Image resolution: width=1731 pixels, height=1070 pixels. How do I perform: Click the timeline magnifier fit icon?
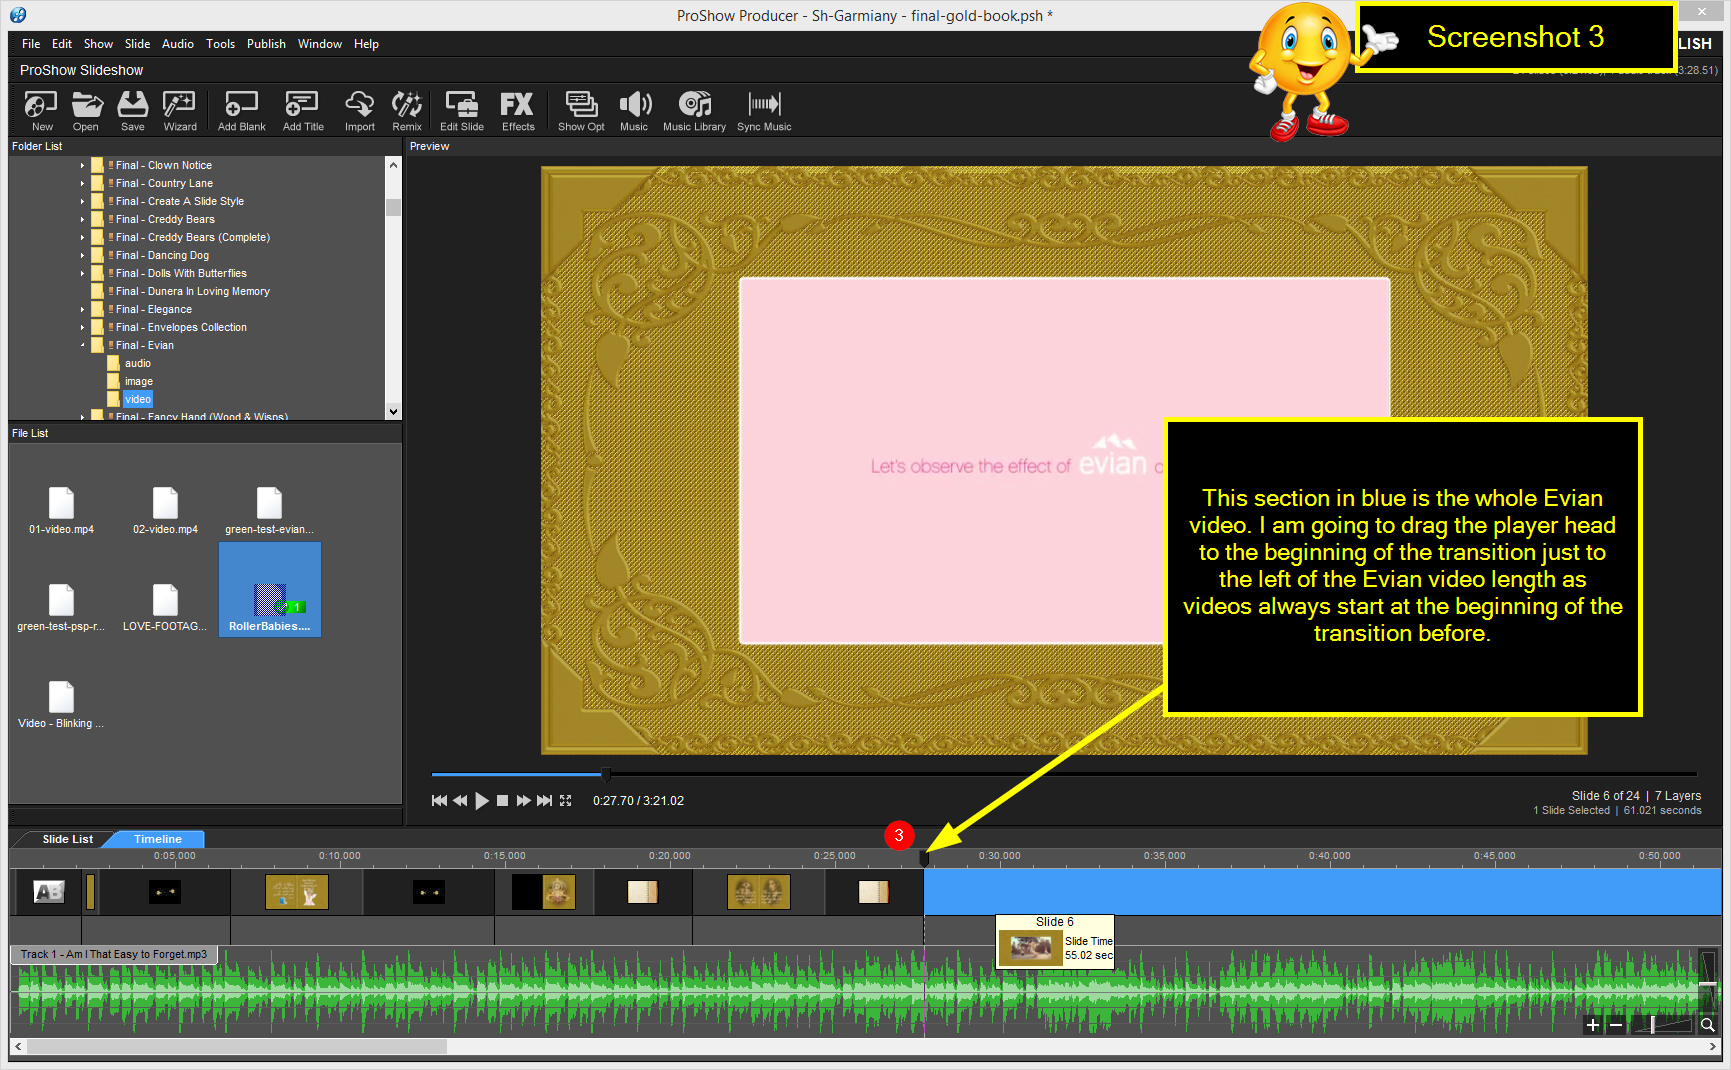pyautogui.click(x=1708, y=1025)
